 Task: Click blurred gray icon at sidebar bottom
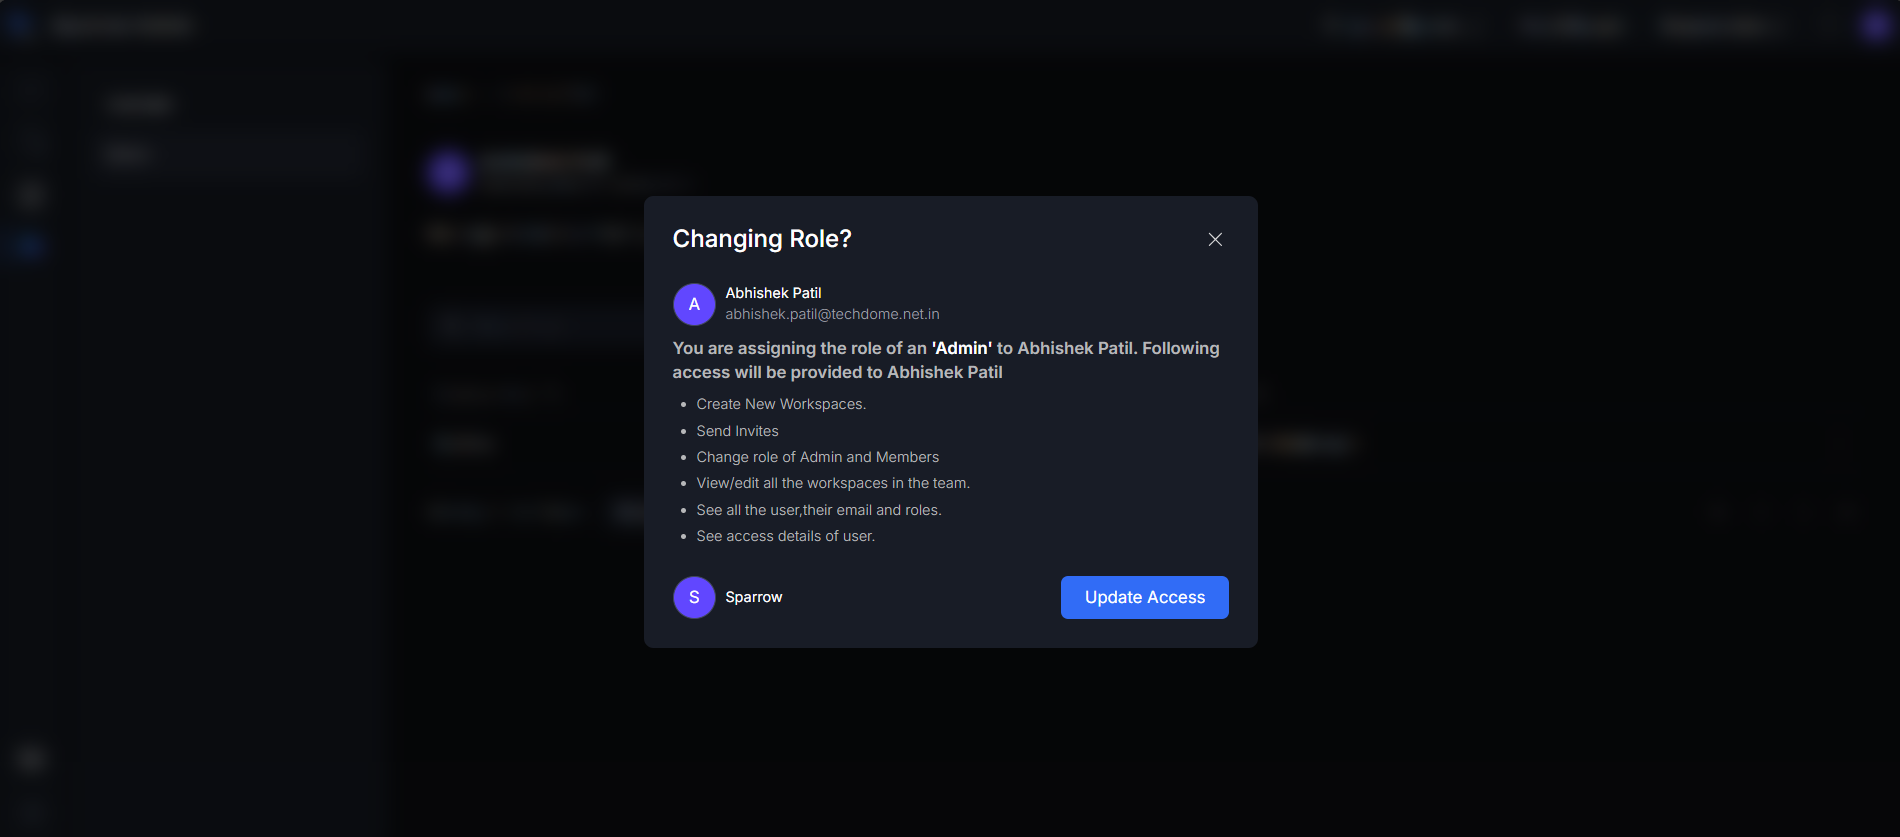pos(30,759)
